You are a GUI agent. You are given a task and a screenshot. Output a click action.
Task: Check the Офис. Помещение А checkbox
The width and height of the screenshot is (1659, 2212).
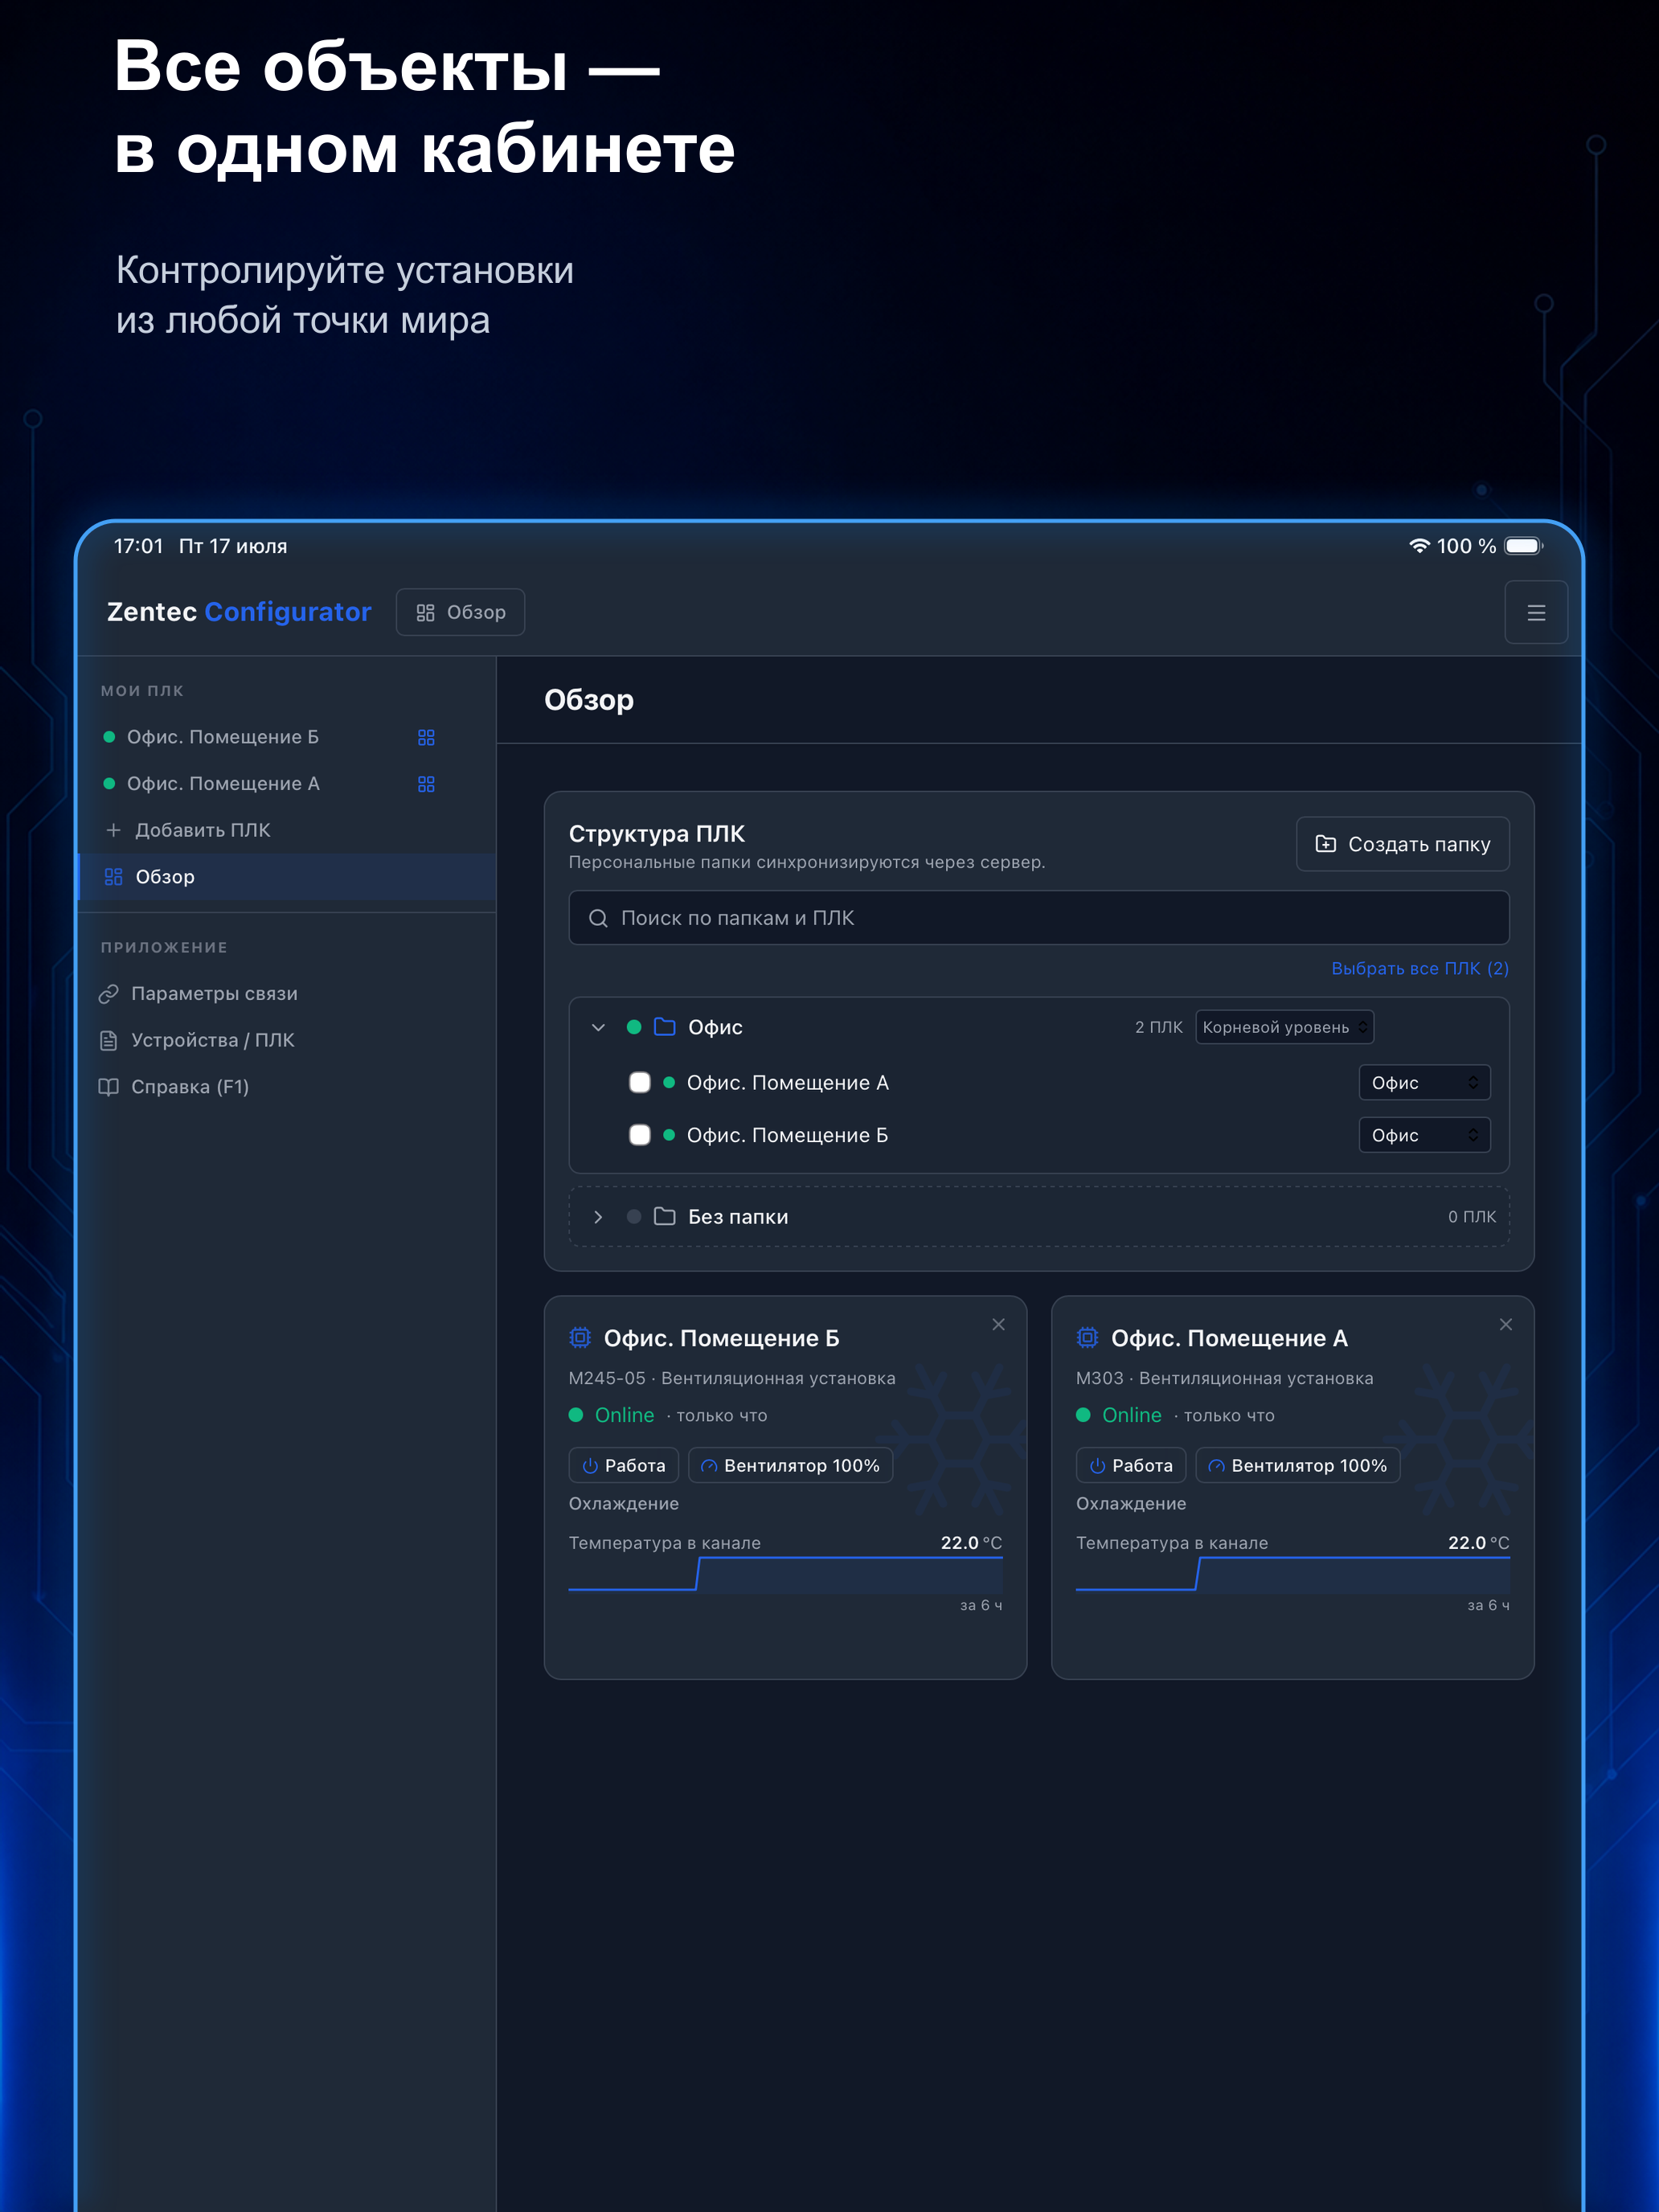coord(640,1083)
